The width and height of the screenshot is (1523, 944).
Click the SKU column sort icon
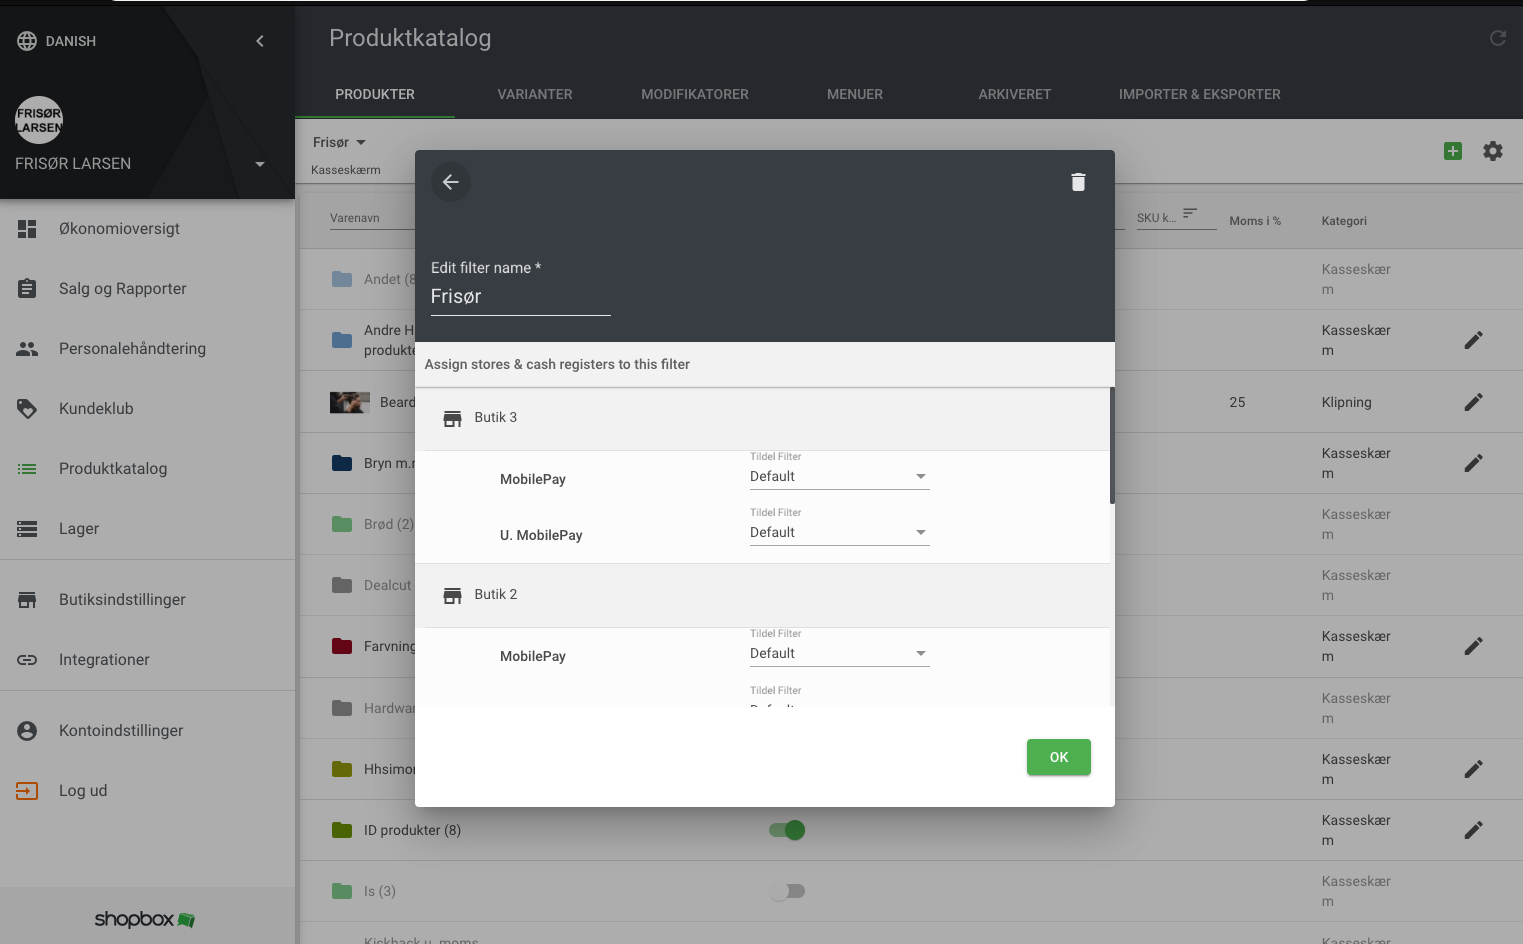point(1190,214)
